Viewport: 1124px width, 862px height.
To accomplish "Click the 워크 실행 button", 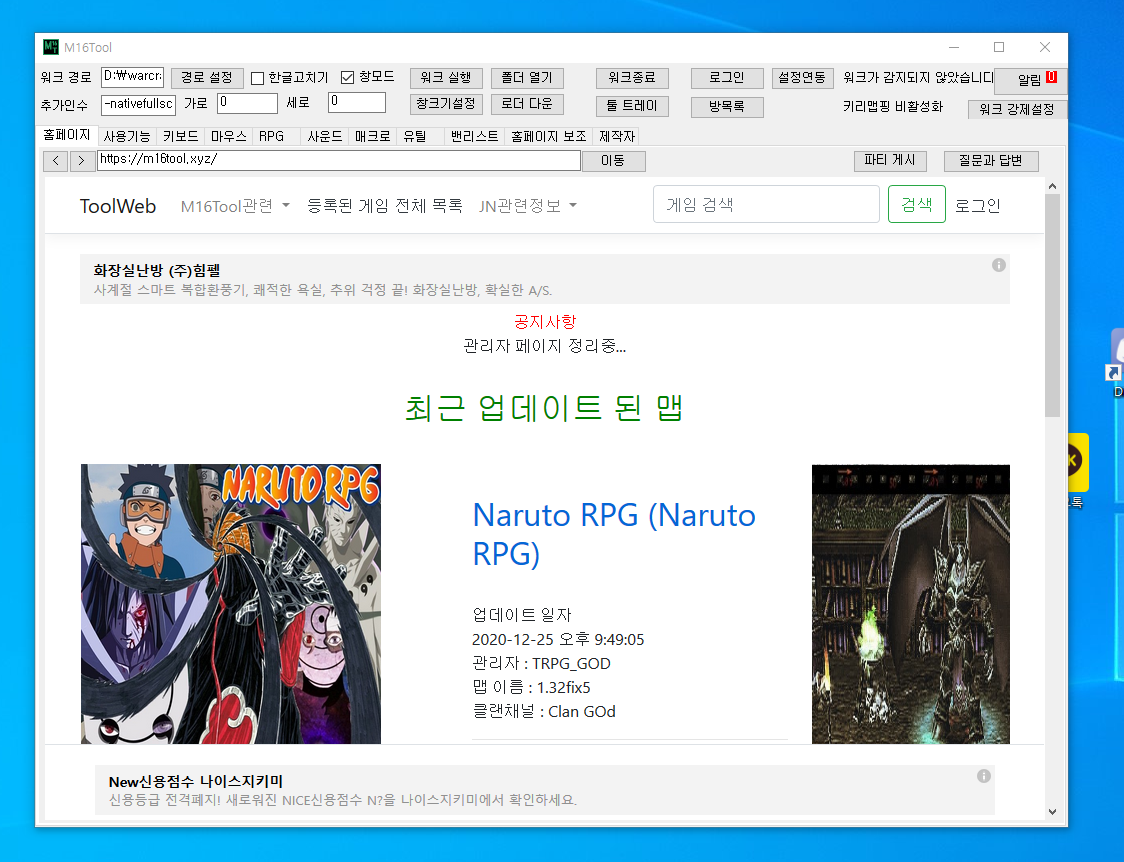I will point(446,77).
